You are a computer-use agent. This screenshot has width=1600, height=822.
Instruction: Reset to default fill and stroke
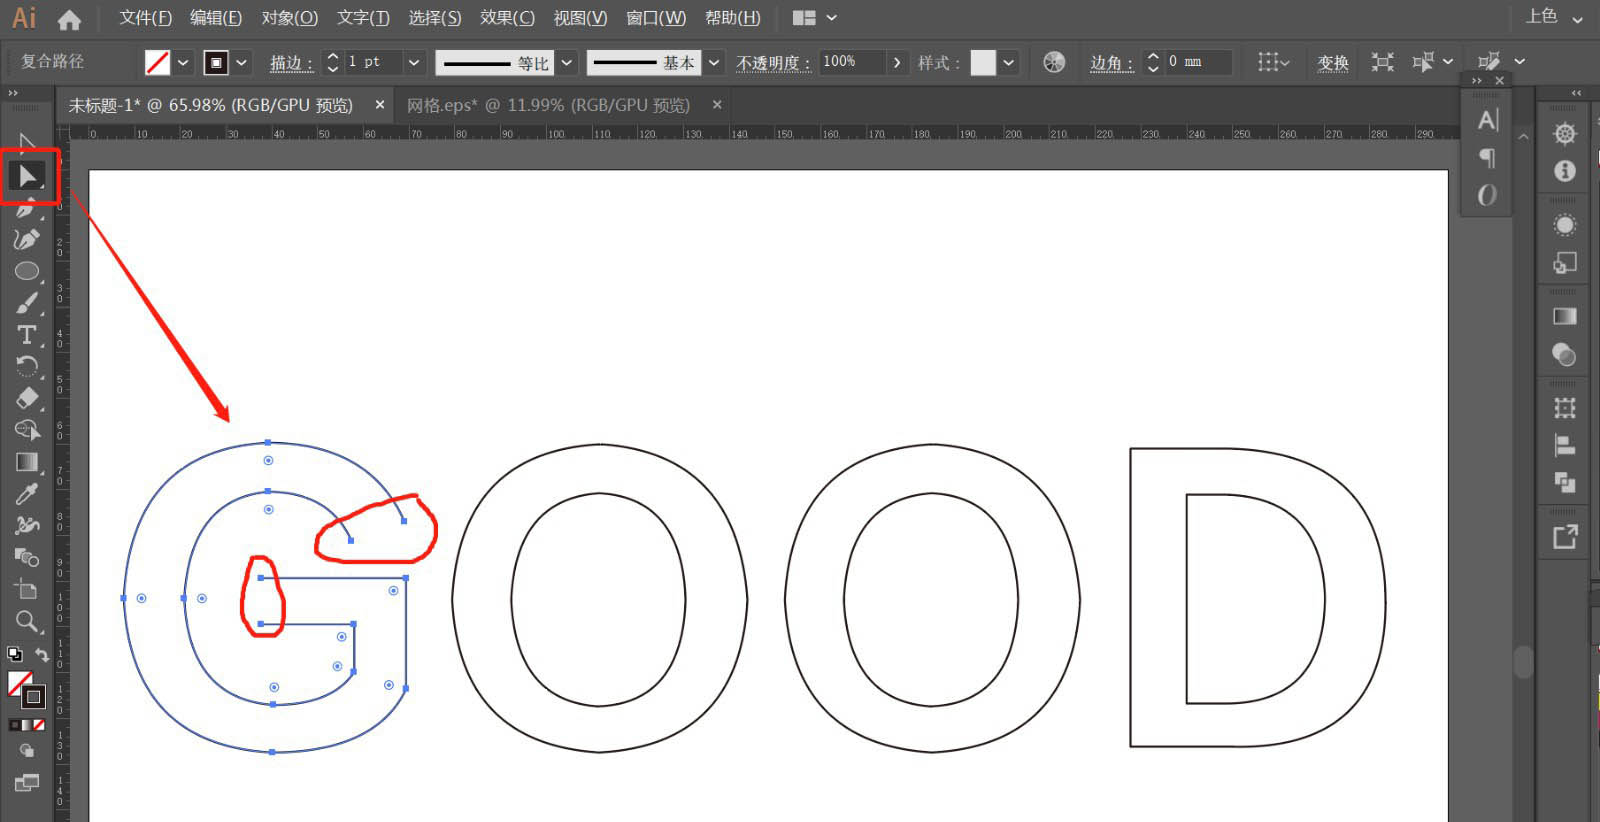coord(15,655)
